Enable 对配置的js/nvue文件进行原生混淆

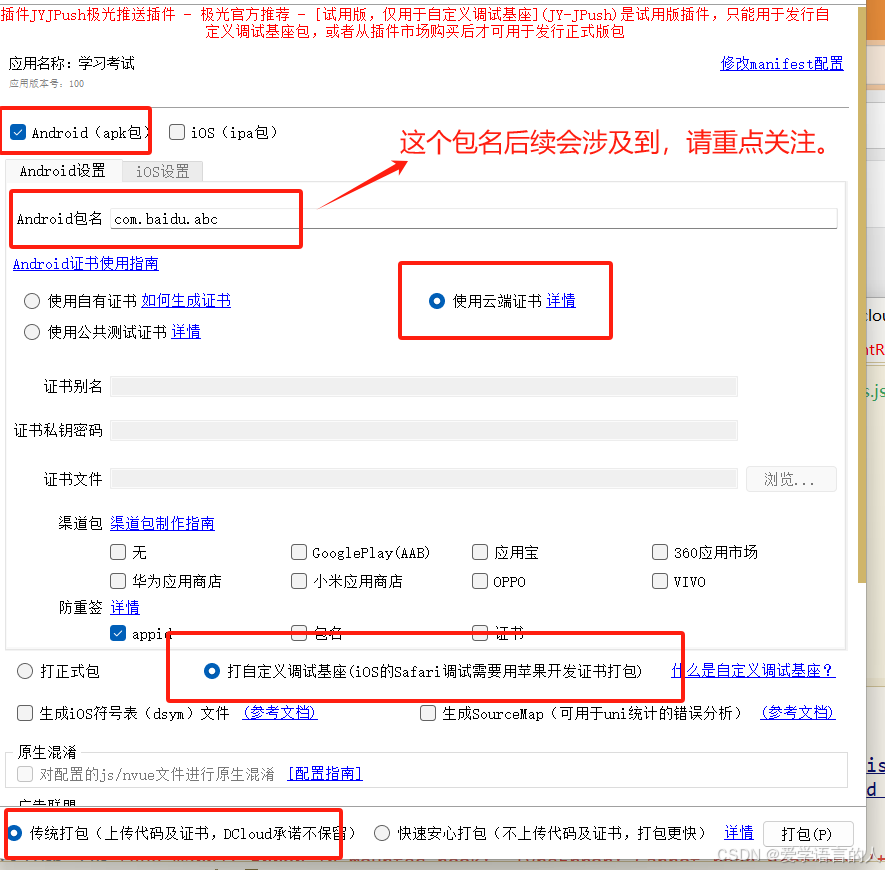[x=22, y=773]
